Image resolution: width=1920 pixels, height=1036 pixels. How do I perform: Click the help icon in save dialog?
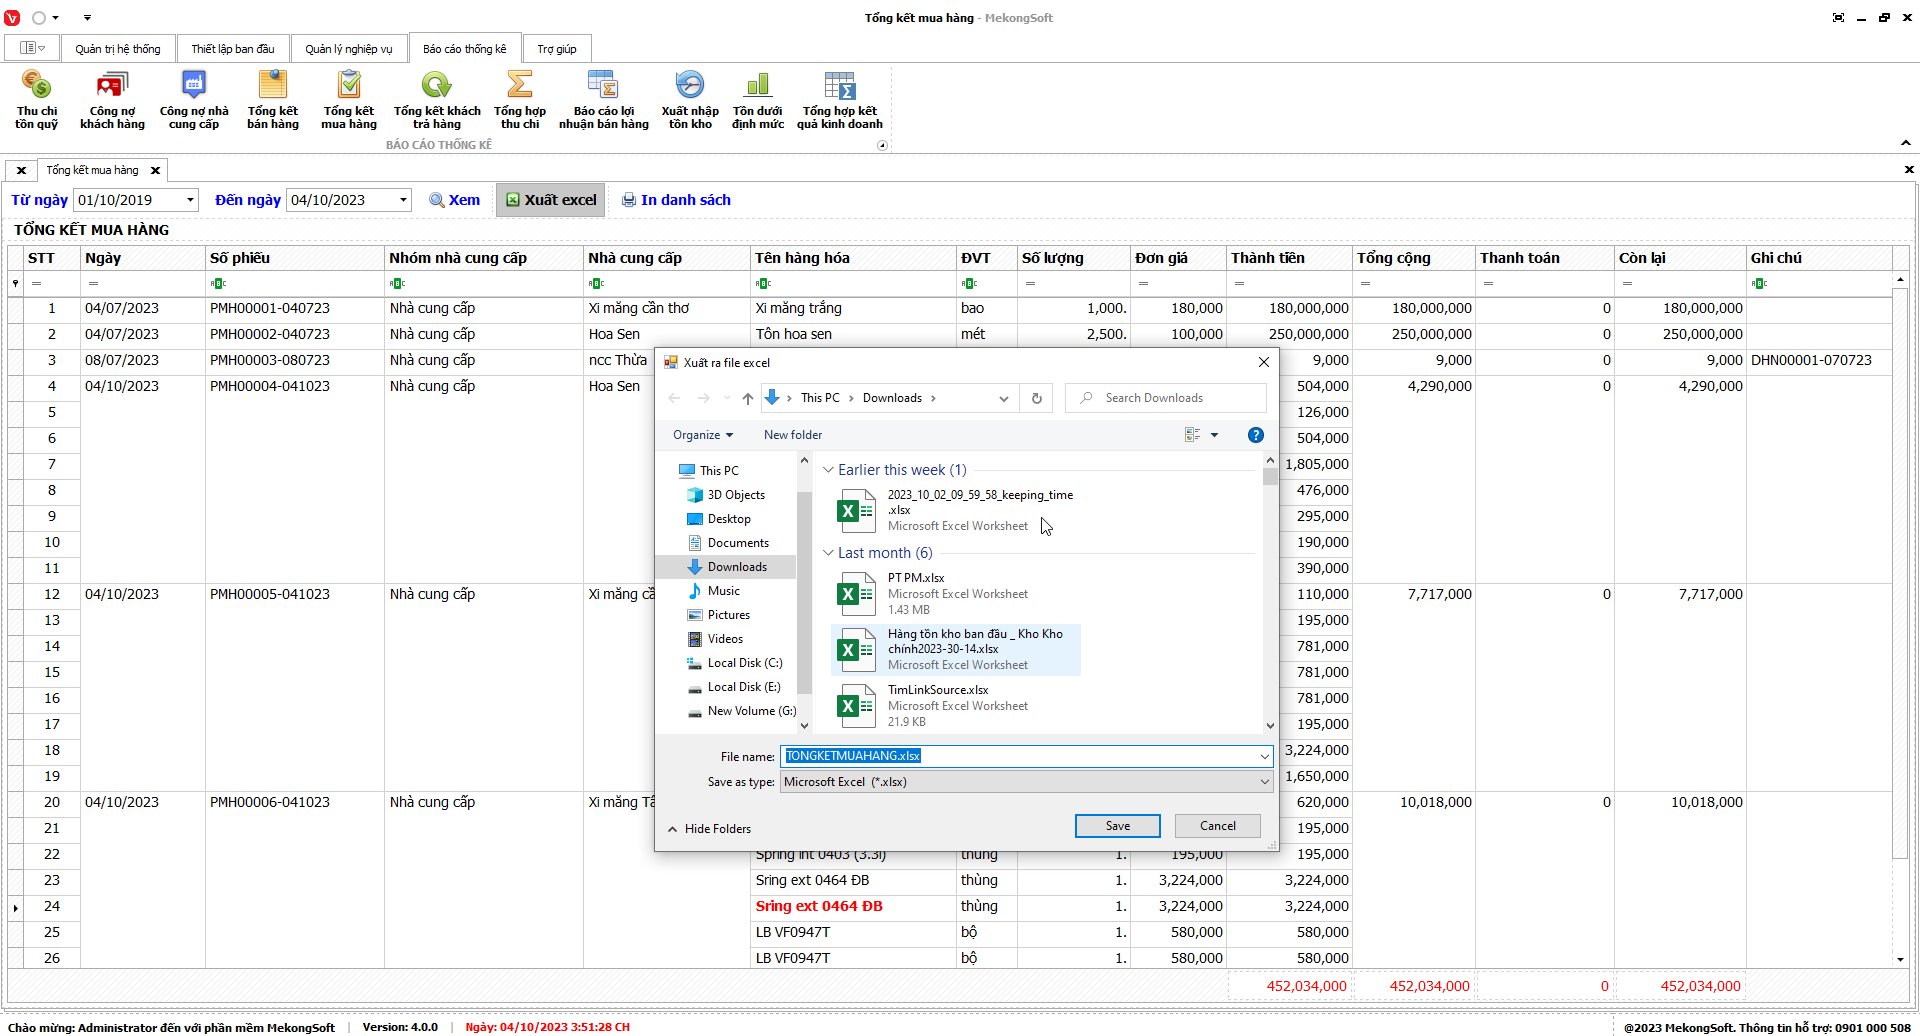1255,435
